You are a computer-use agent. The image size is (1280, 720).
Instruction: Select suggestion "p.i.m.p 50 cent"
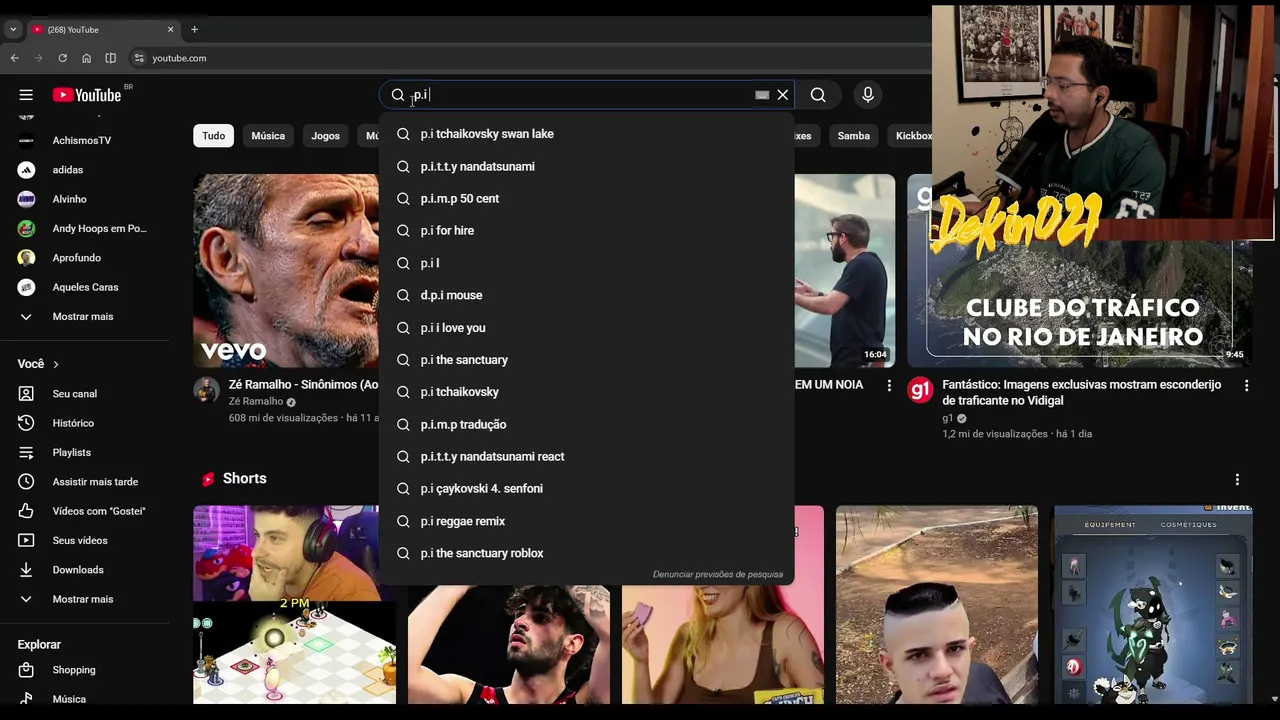click(587, 198)
